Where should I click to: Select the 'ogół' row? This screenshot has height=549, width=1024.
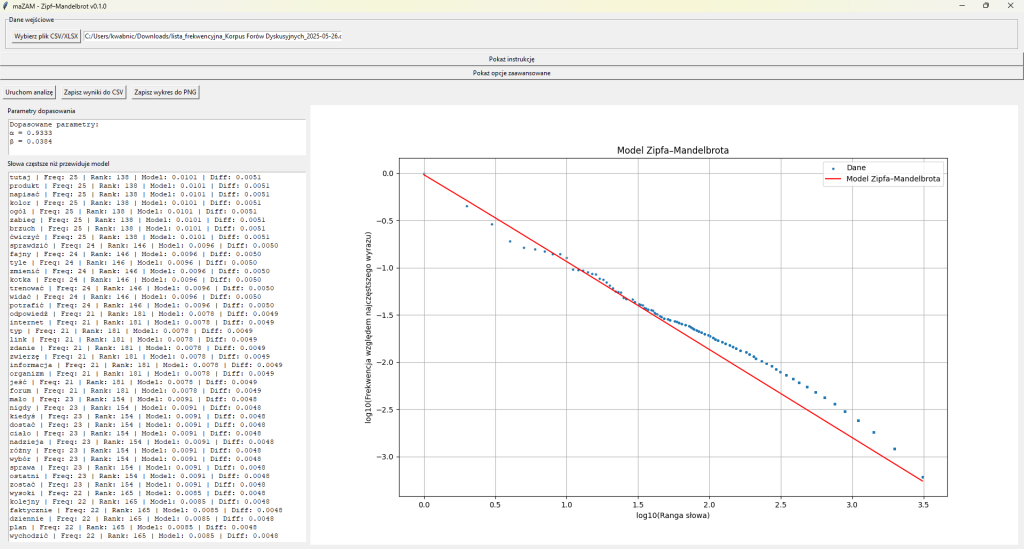(x=133, y=212)
